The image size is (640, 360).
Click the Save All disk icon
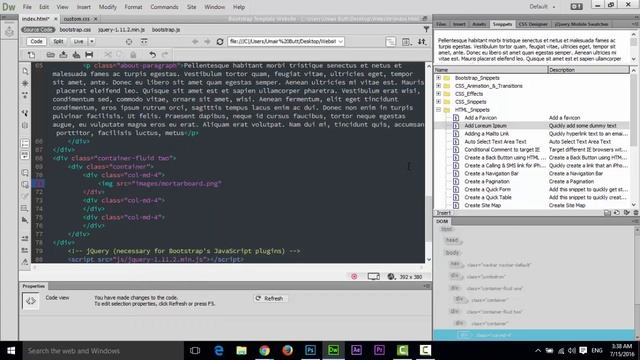click(x=76, y=55)
